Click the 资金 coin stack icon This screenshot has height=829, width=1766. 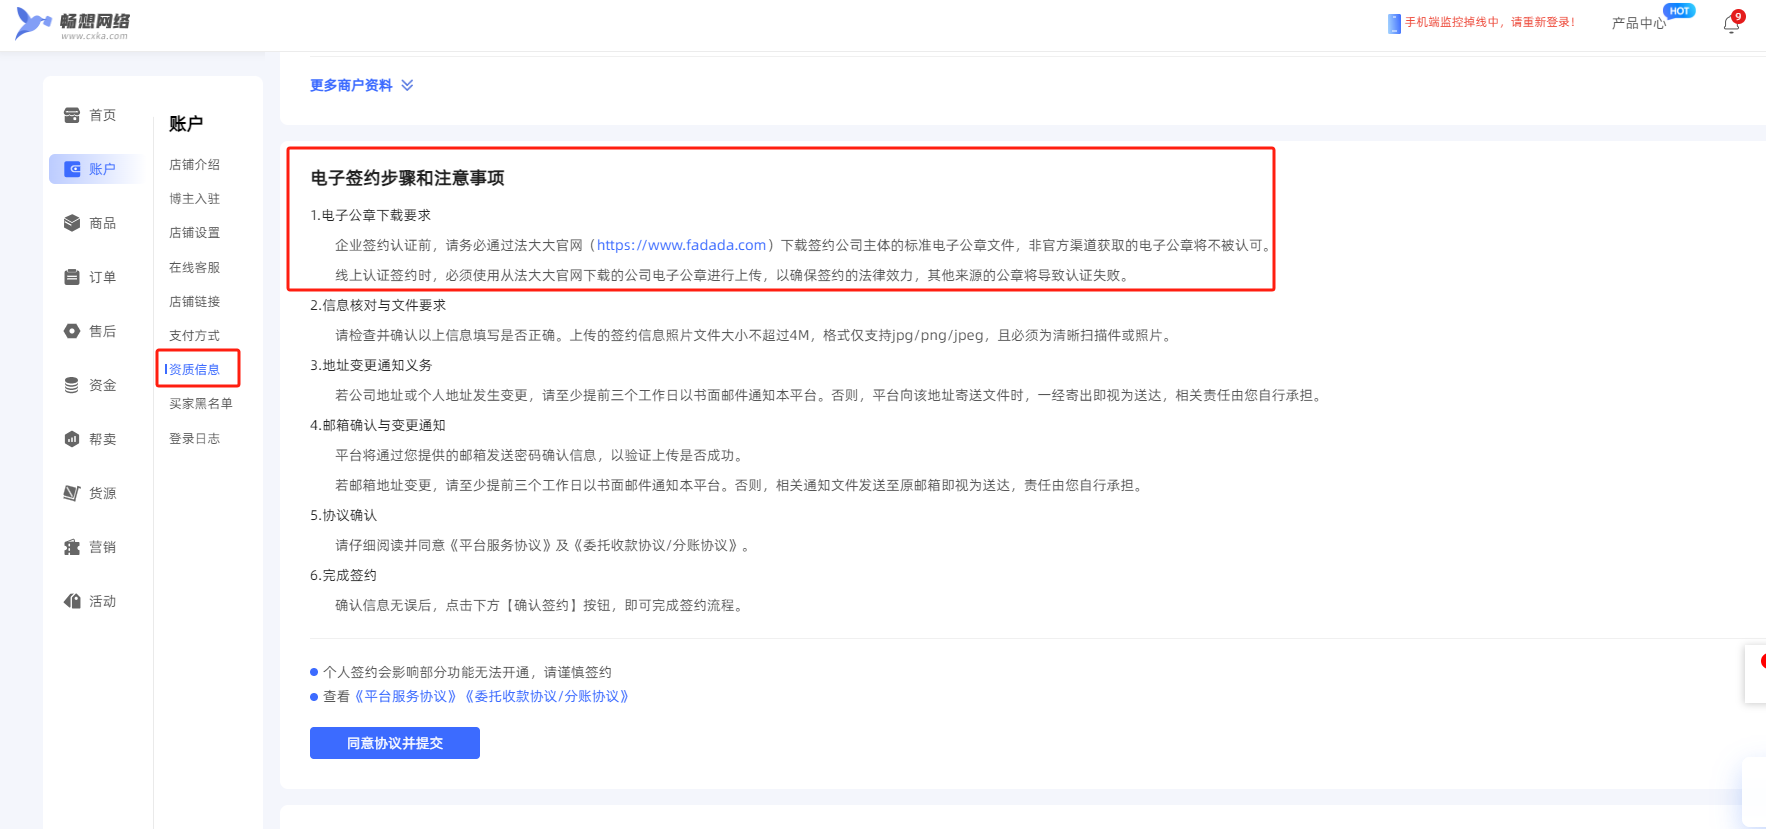(72, 385)
